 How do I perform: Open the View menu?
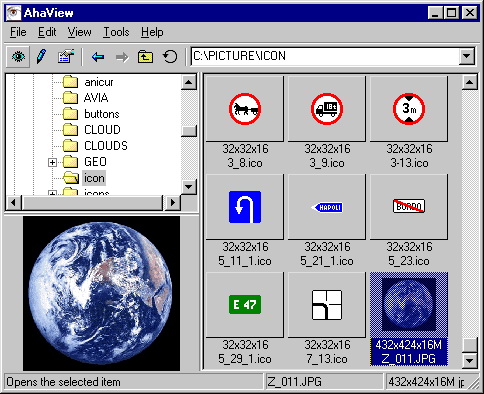point(79,32)
